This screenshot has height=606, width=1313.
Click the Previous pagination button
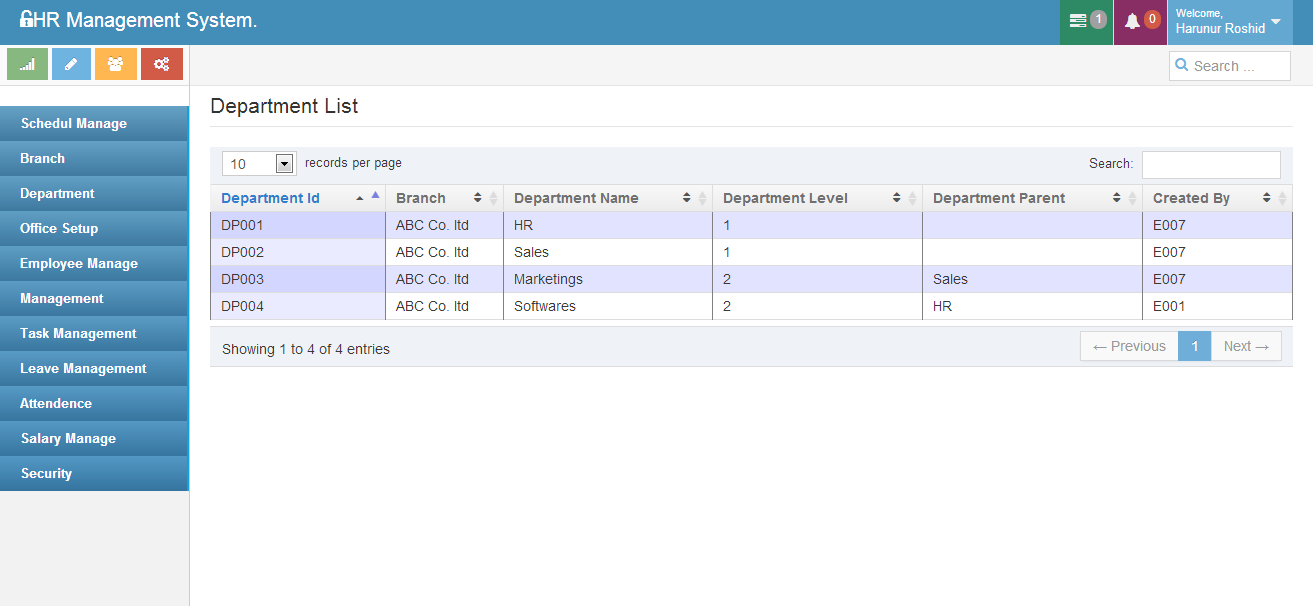coord(1129,346)
